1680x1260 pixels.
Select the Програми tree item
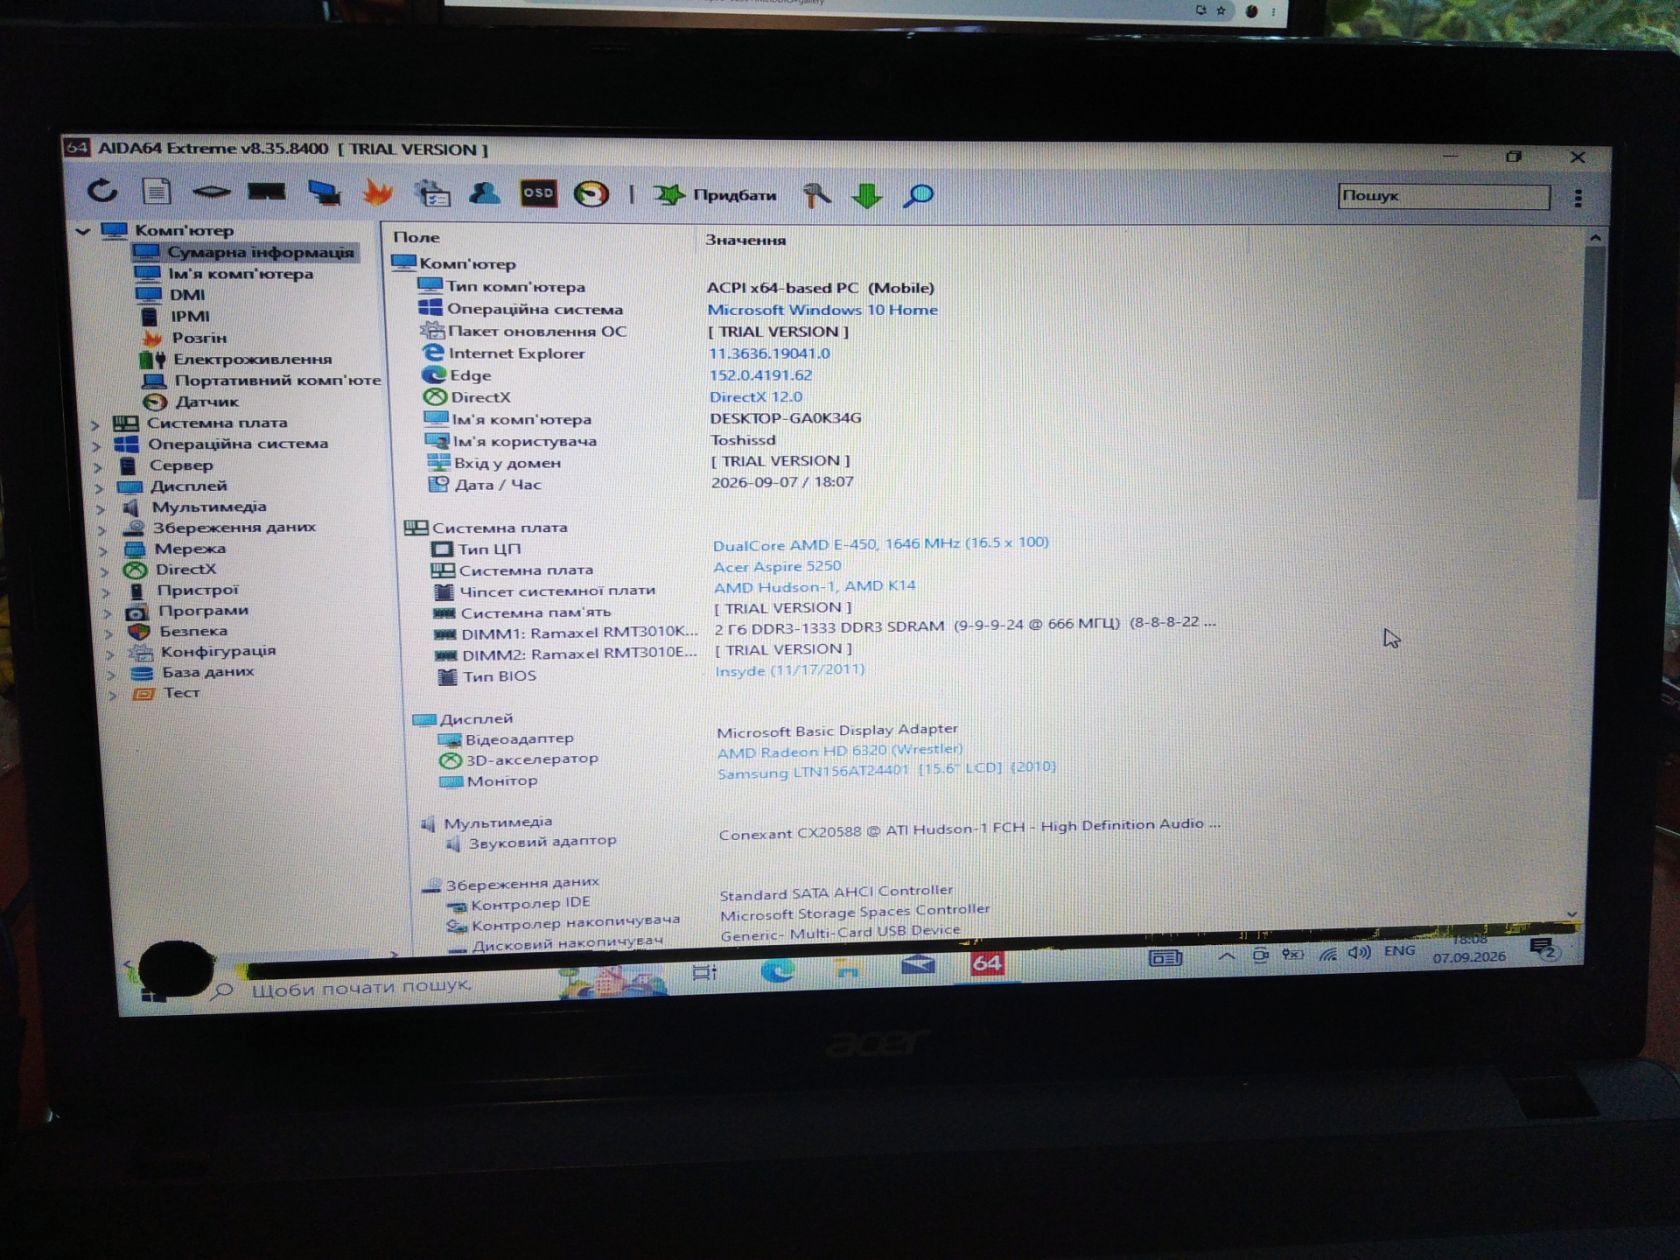(x=187, y=611)
